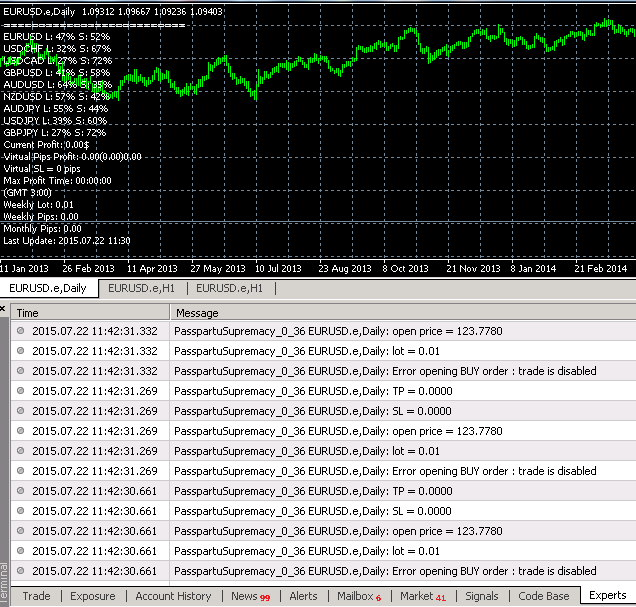Select the Experts tab
636x607 pixels.
click(608, 595)
